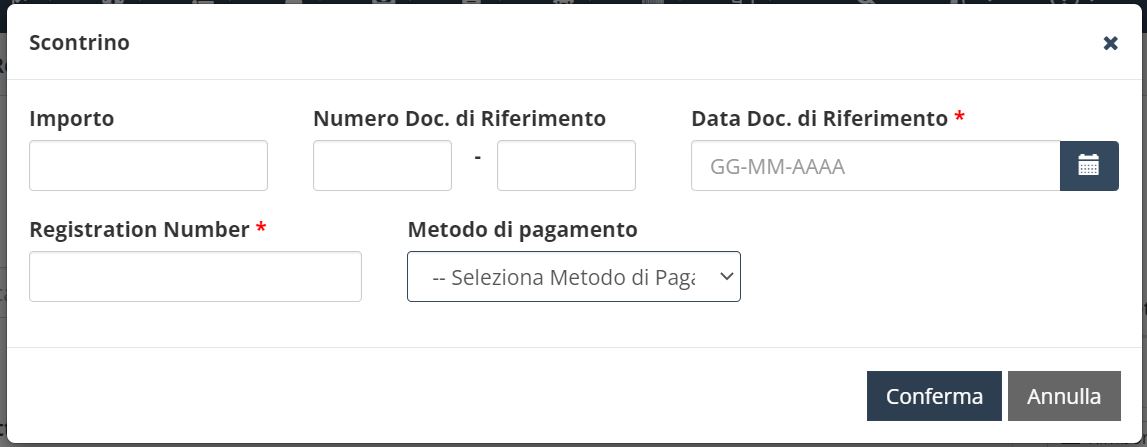This screenshot has height=447, width=1147.
Task: Focus the second Numero Doc. di Riferimento box
Action: (566, 165)
